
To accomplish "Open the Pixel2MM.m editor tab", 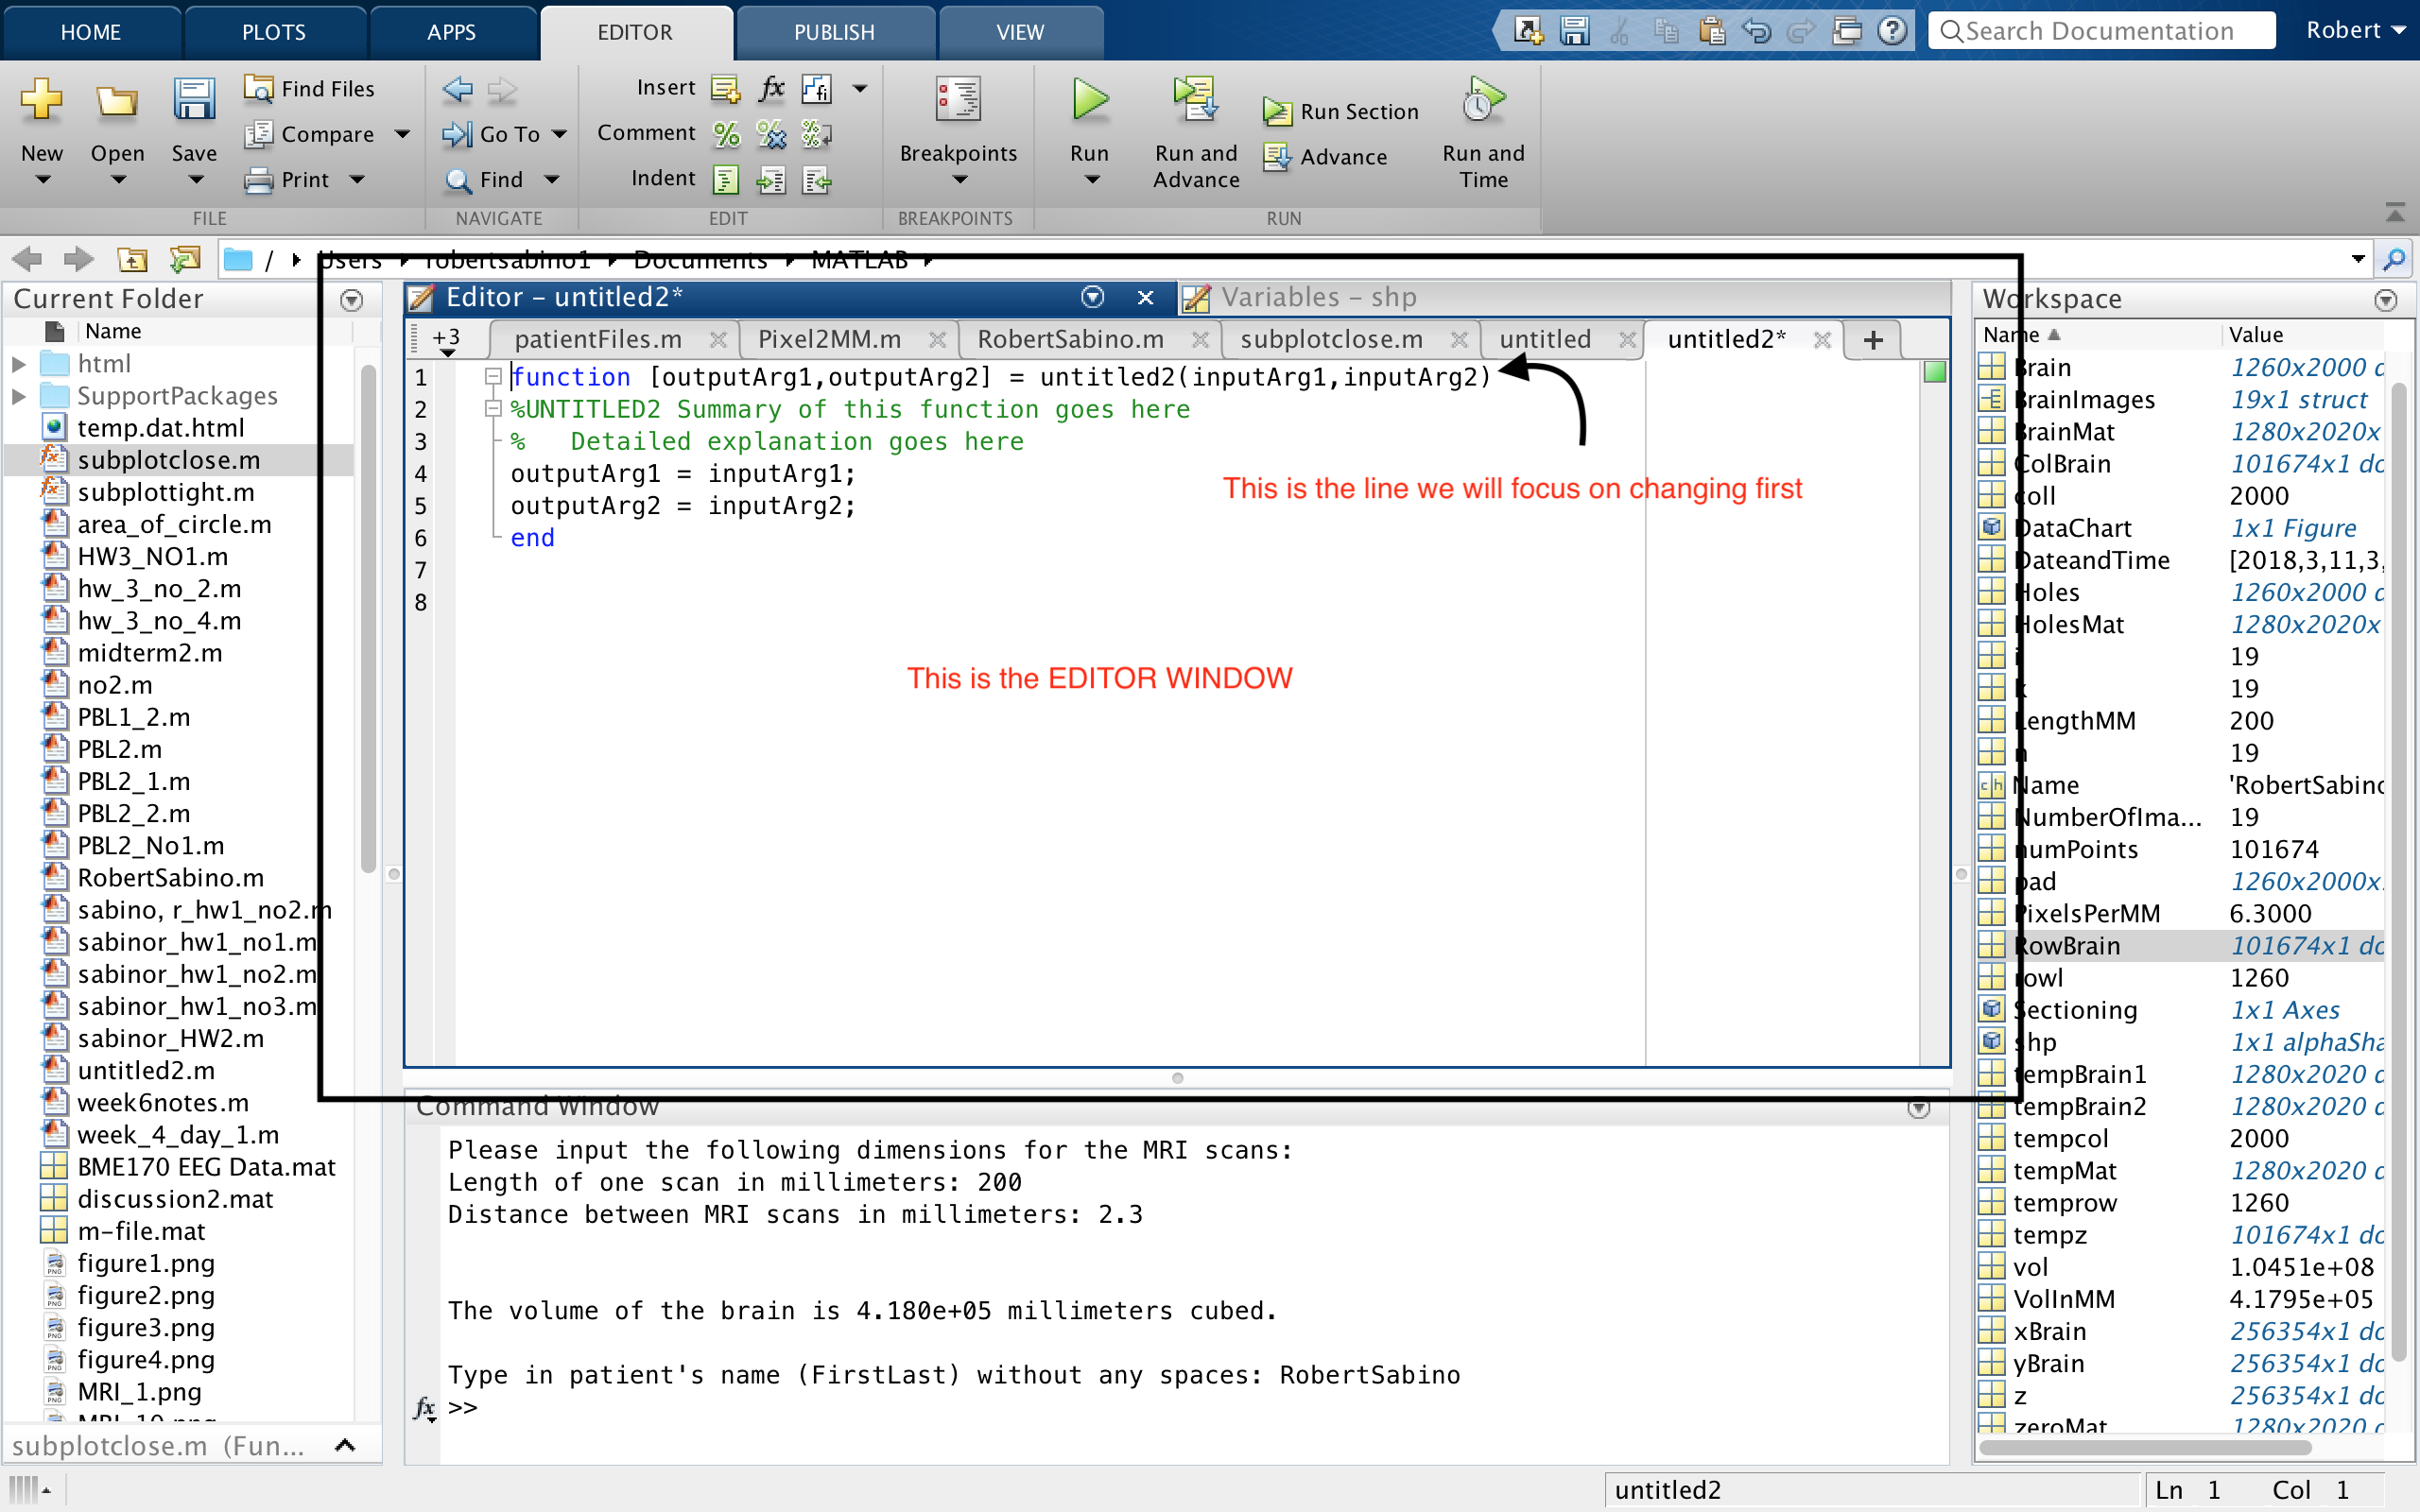I will coord(829,340).
